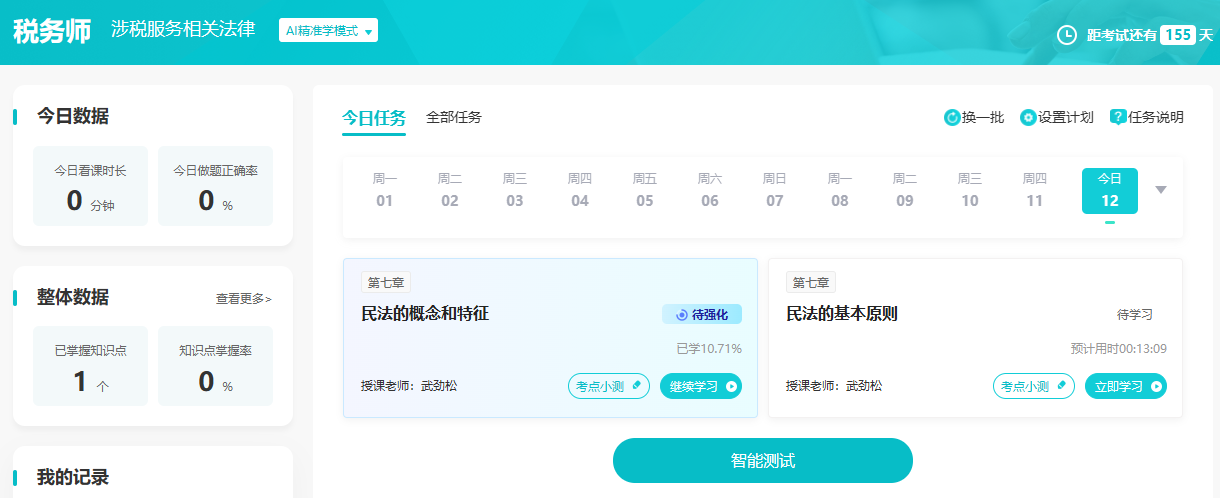The width and height of the screenshot is (1220, 498).
Task: Click the 预计用时00:13:09 text
Action: point(1119,349)
